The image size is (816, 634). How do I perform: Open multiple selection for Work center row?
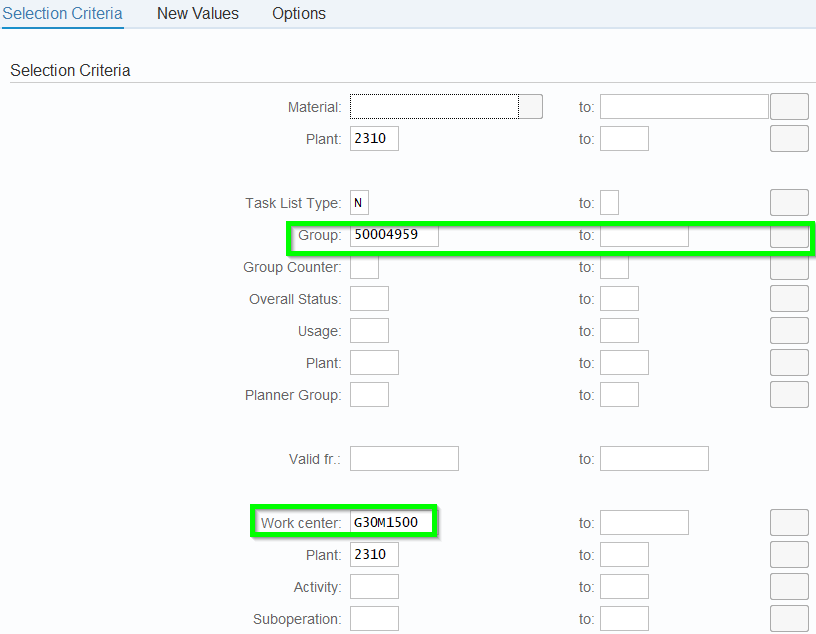[x=789, y=523]
